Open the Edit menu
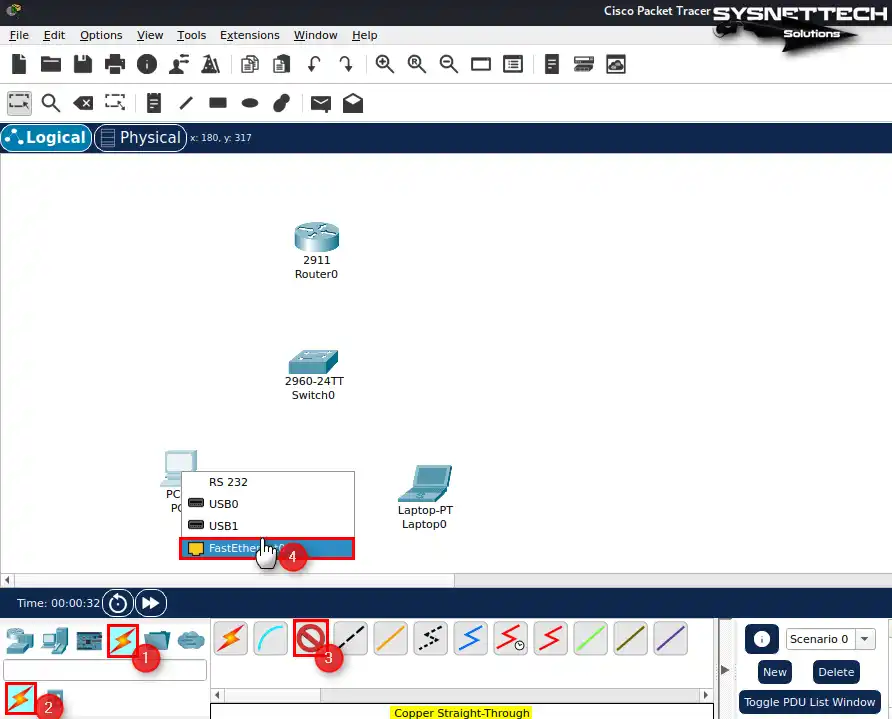The width and height of the screenshot is (892, 719). (54, 35)
